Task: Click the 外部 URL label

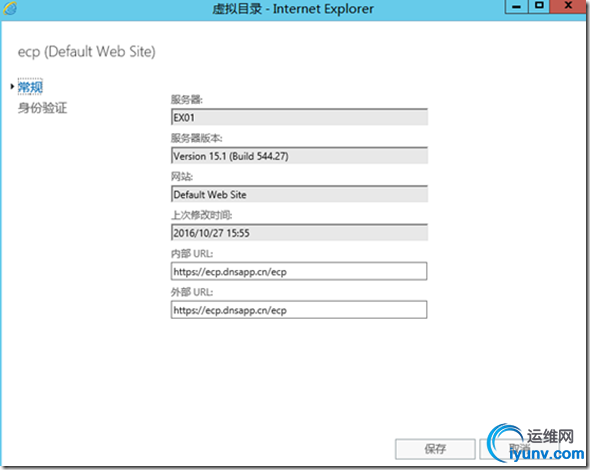Action: 192,292
